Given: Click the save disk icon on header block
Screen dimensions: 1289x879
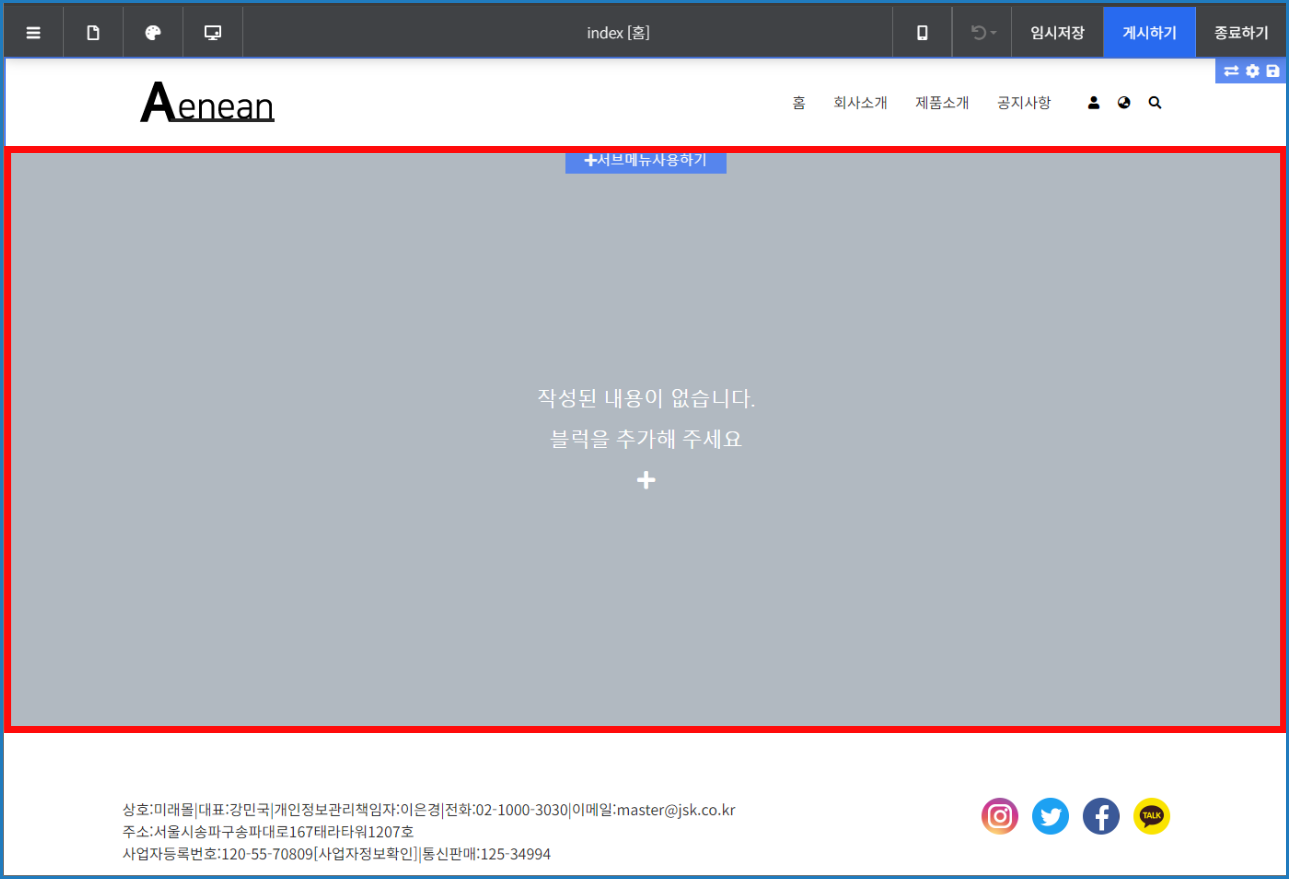Looking at the screenshot, I should pos(1273,71).
